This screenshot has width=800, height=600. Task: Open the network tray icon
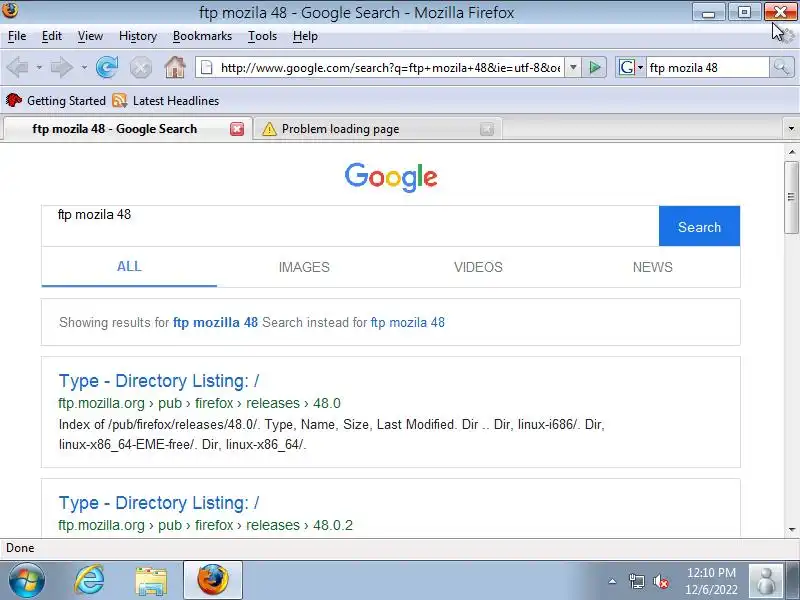pos(636,581)
